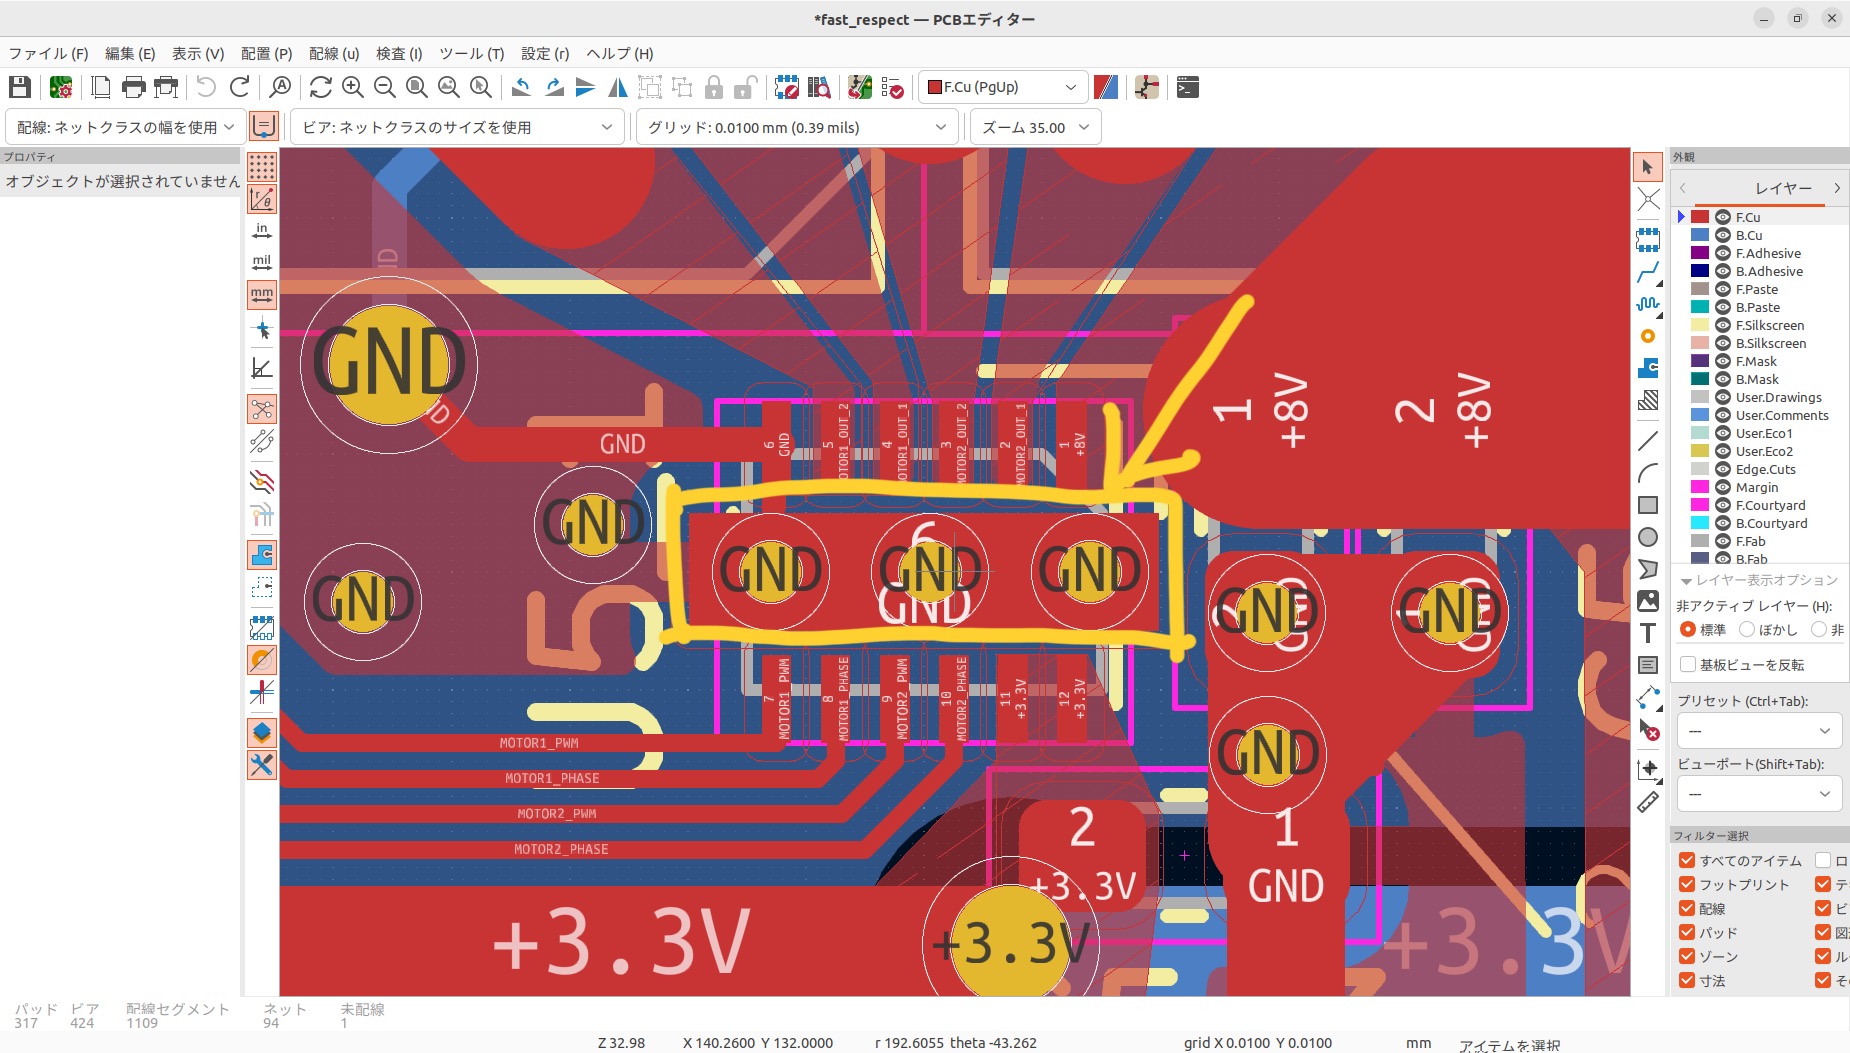Select the Measure tool ruler icon

click(x=1648, y=802)
